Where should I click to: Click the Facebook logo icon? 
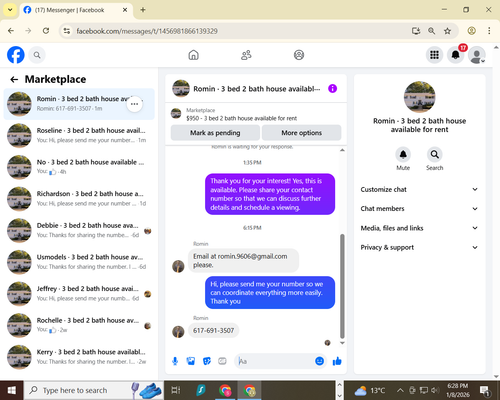(x=16, y=55)
